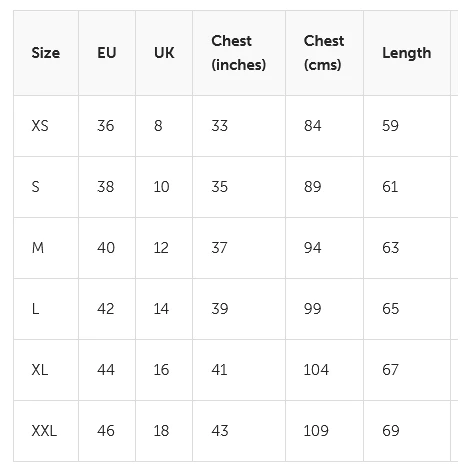The height and width of the screenshot is (472, 472).
Task: Click the UK column header
Action: pyautogui.click(x=164, y=53)
